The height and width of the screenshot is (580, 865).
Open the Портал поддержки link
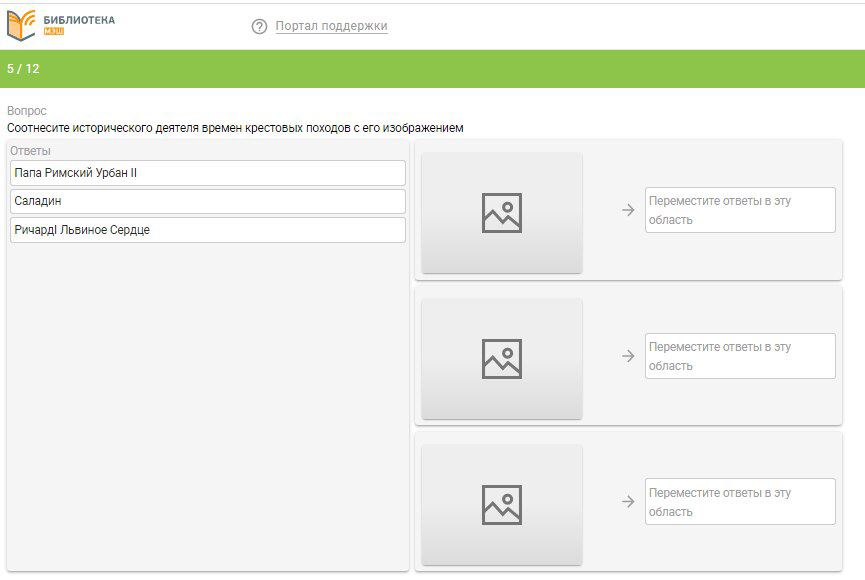click(x=332, y=26)
